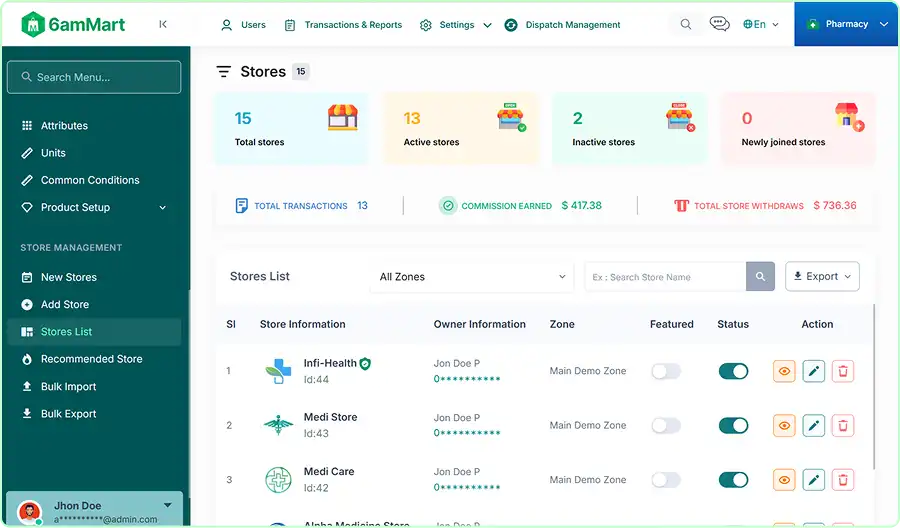Edit the Medi Care entry
Image resolution: width=900 pixels, height=528 pixels.
(x=813, y=480)
